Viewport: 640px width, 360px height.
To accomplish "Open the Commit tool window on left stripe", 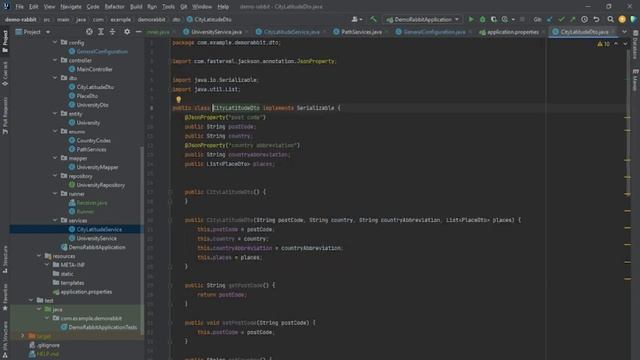I will click(5, 73).
